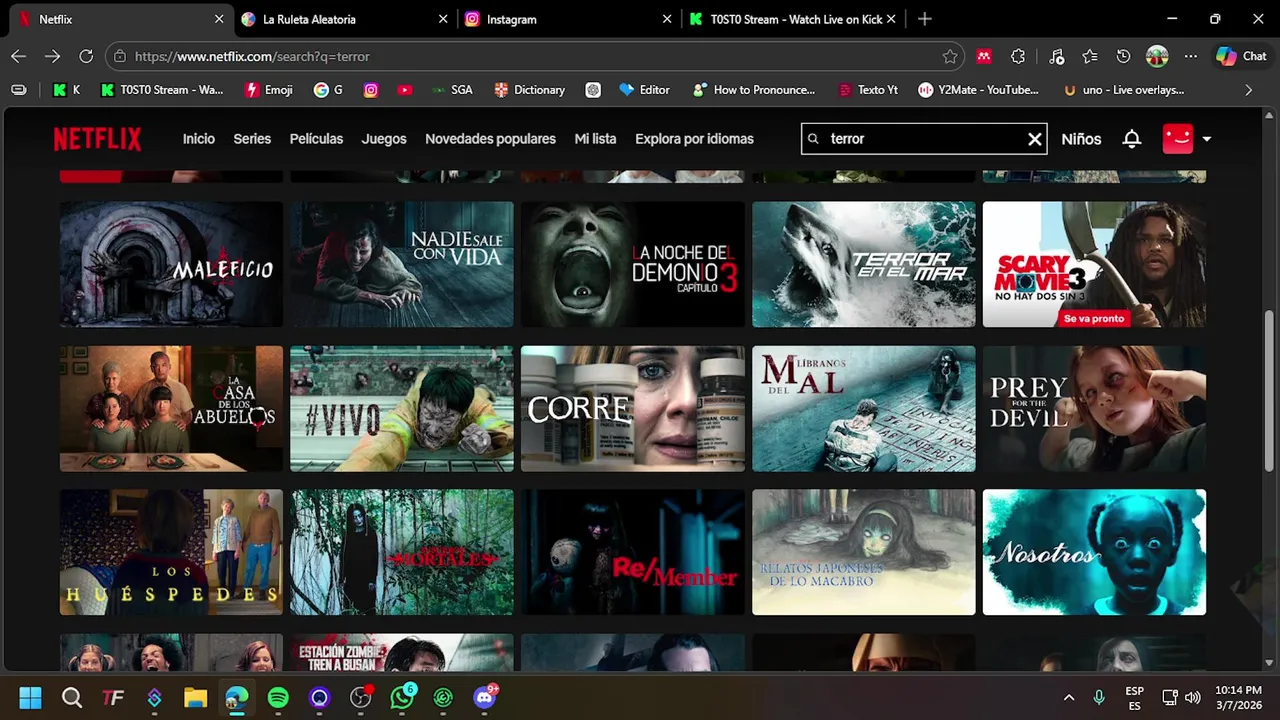Open the Dictionary bookmark

[530, 90]
